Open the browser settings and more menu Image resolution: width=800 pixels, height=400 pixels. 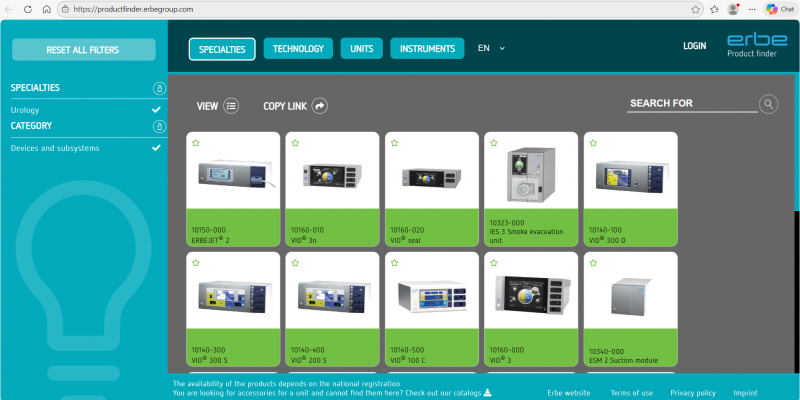[752, 9]
